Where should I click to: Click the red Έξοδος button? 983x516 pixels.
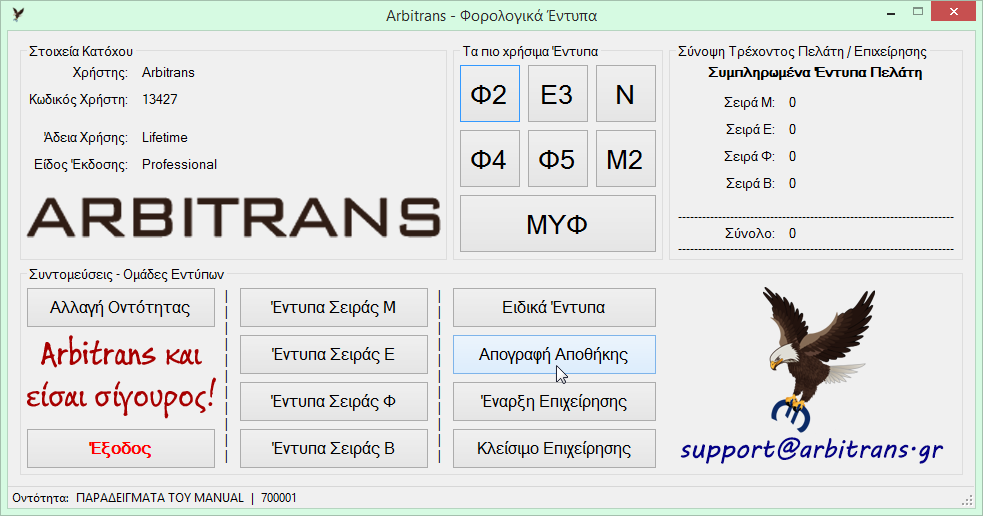120,448
